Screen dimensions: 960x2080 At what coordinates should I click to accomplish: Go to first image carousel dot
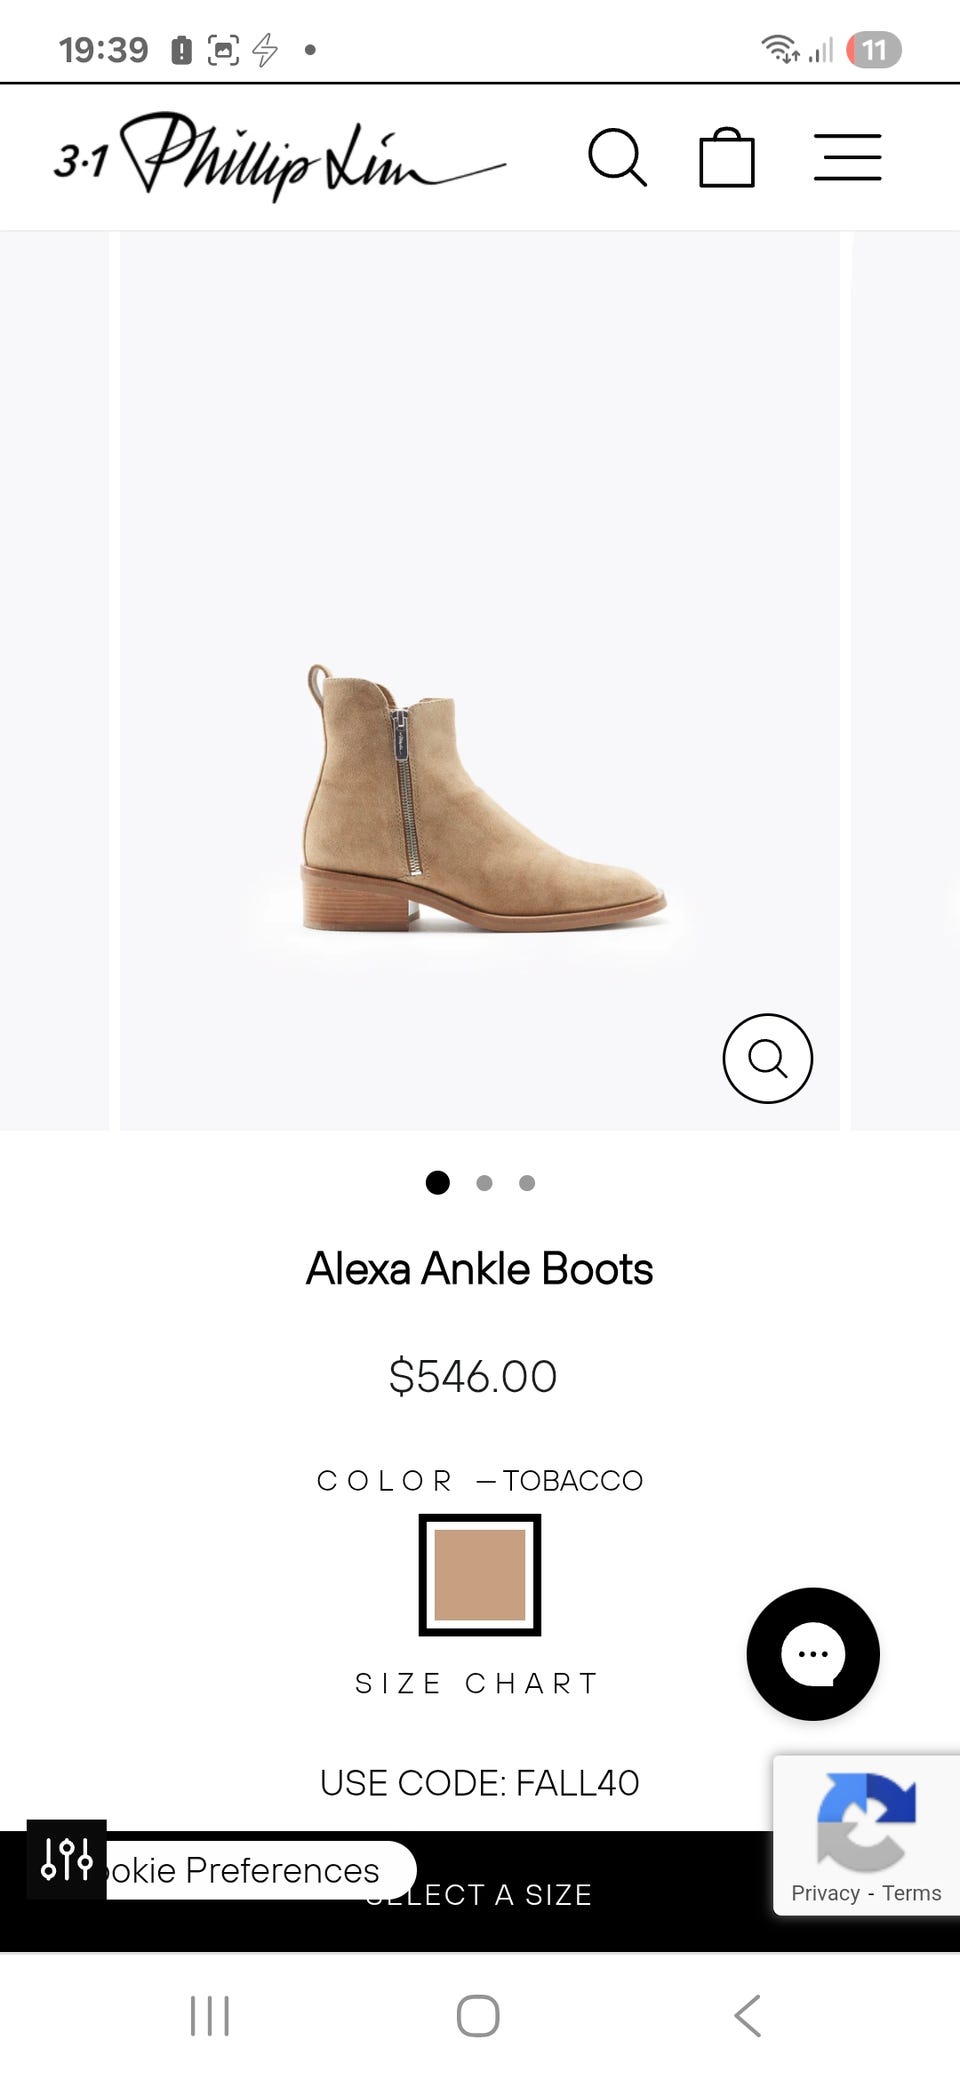click(437, 1182)
